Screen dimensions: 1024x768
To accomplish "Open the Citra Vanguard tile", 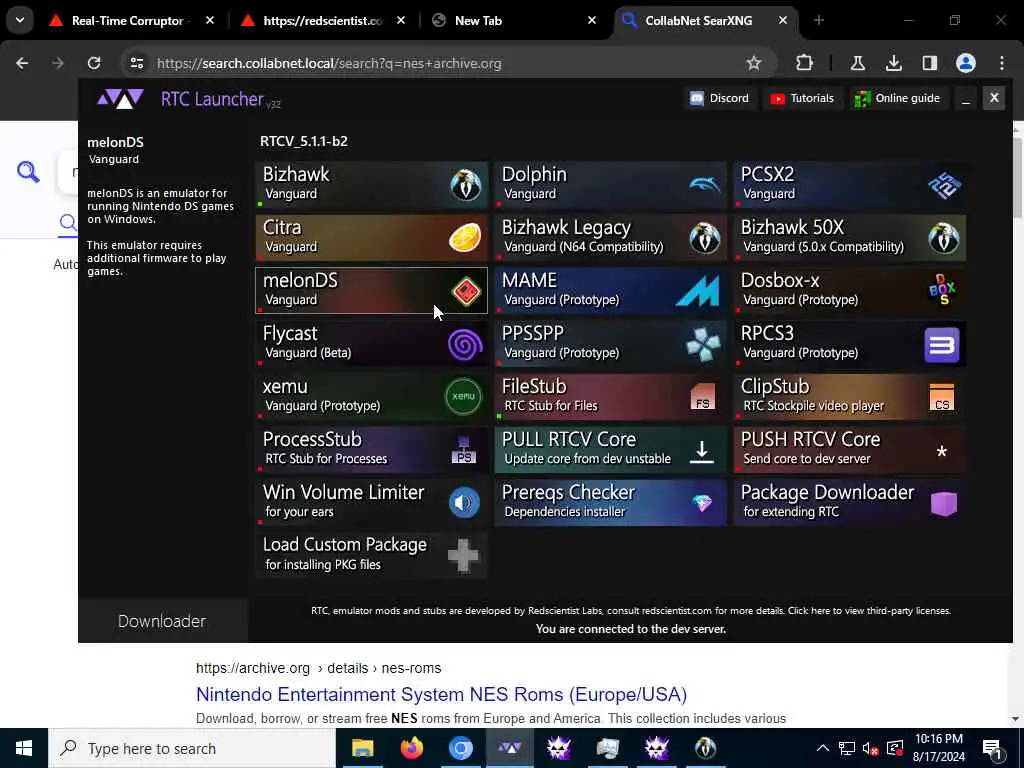I will coord(371,237).
